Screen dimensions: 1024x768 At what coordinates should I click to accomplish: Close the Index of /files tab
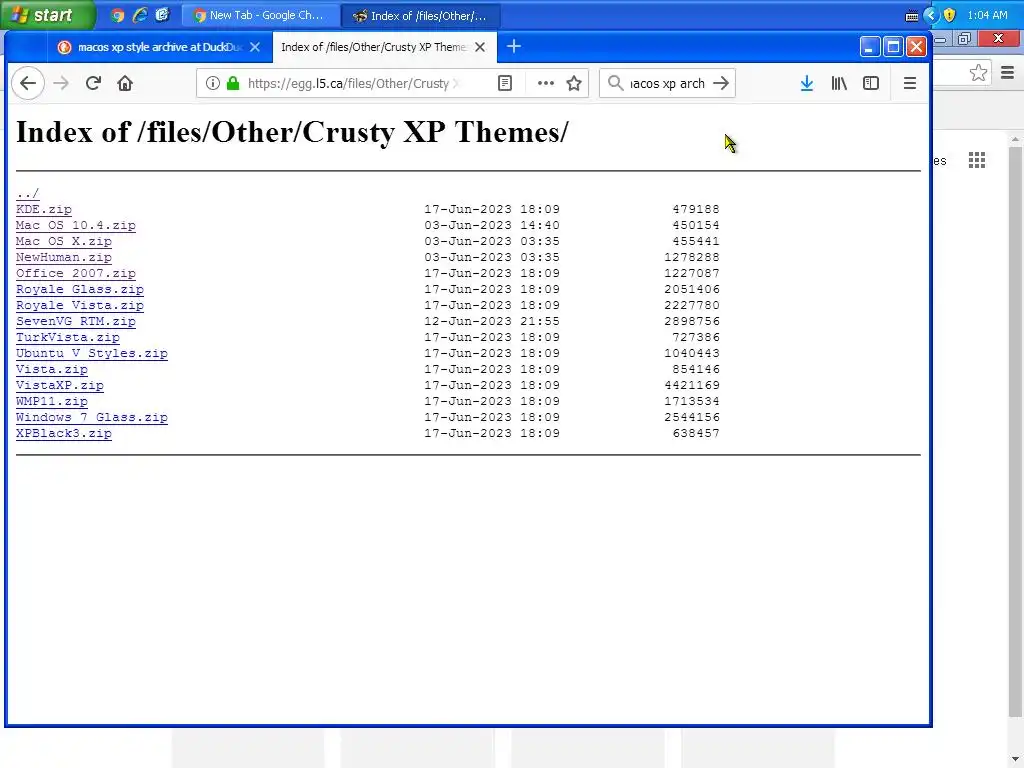(480, 47)
